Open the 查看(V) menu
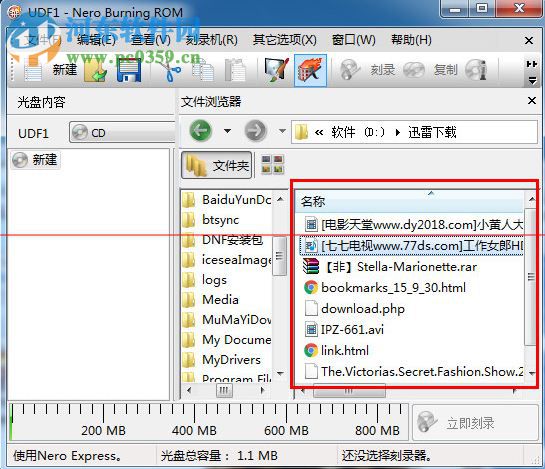The width and height of the screenshot is (545, 469). [151, 40]
